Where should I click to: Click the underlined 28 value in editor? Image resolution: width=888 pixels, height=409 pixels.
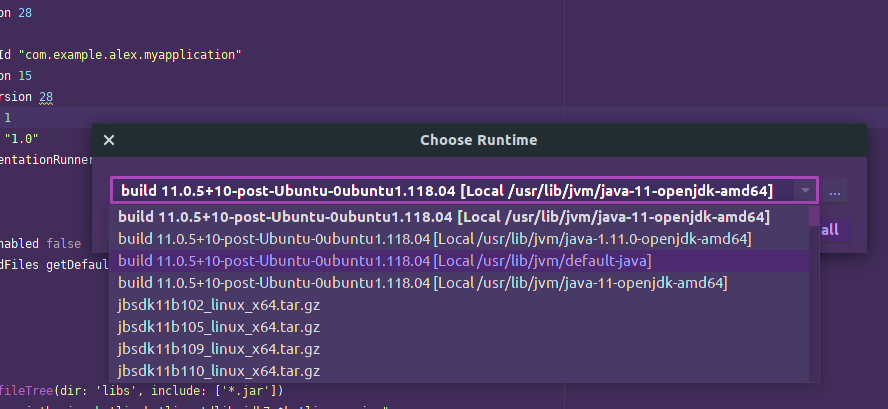tap(46, 97)
